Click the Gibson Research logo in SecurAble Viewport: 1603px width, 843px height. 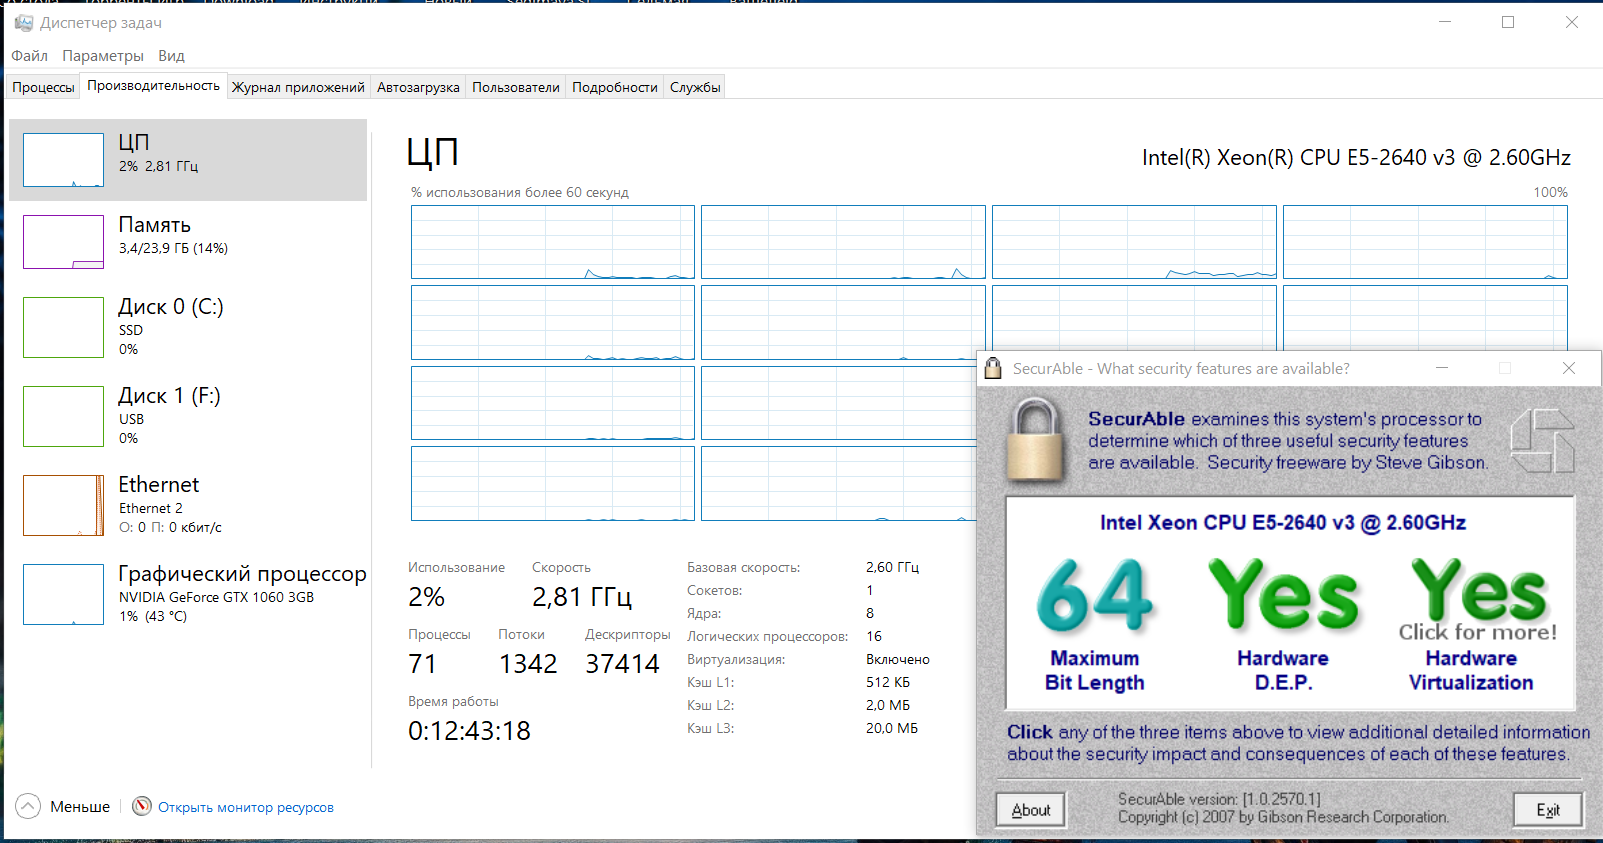coord(1541,441)
